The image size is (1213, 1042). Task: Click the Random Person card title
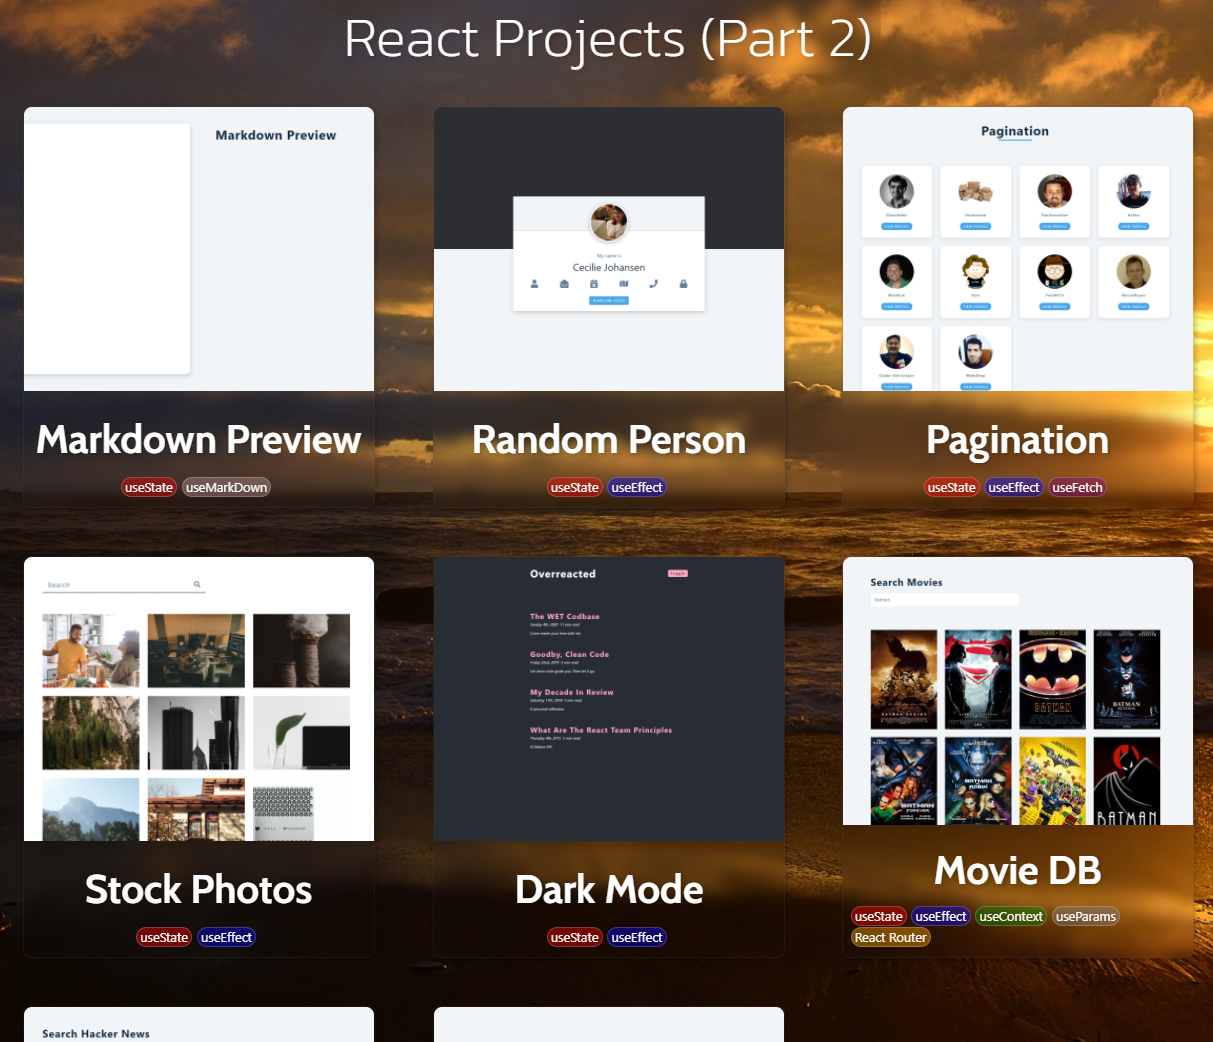coord(609,440)
